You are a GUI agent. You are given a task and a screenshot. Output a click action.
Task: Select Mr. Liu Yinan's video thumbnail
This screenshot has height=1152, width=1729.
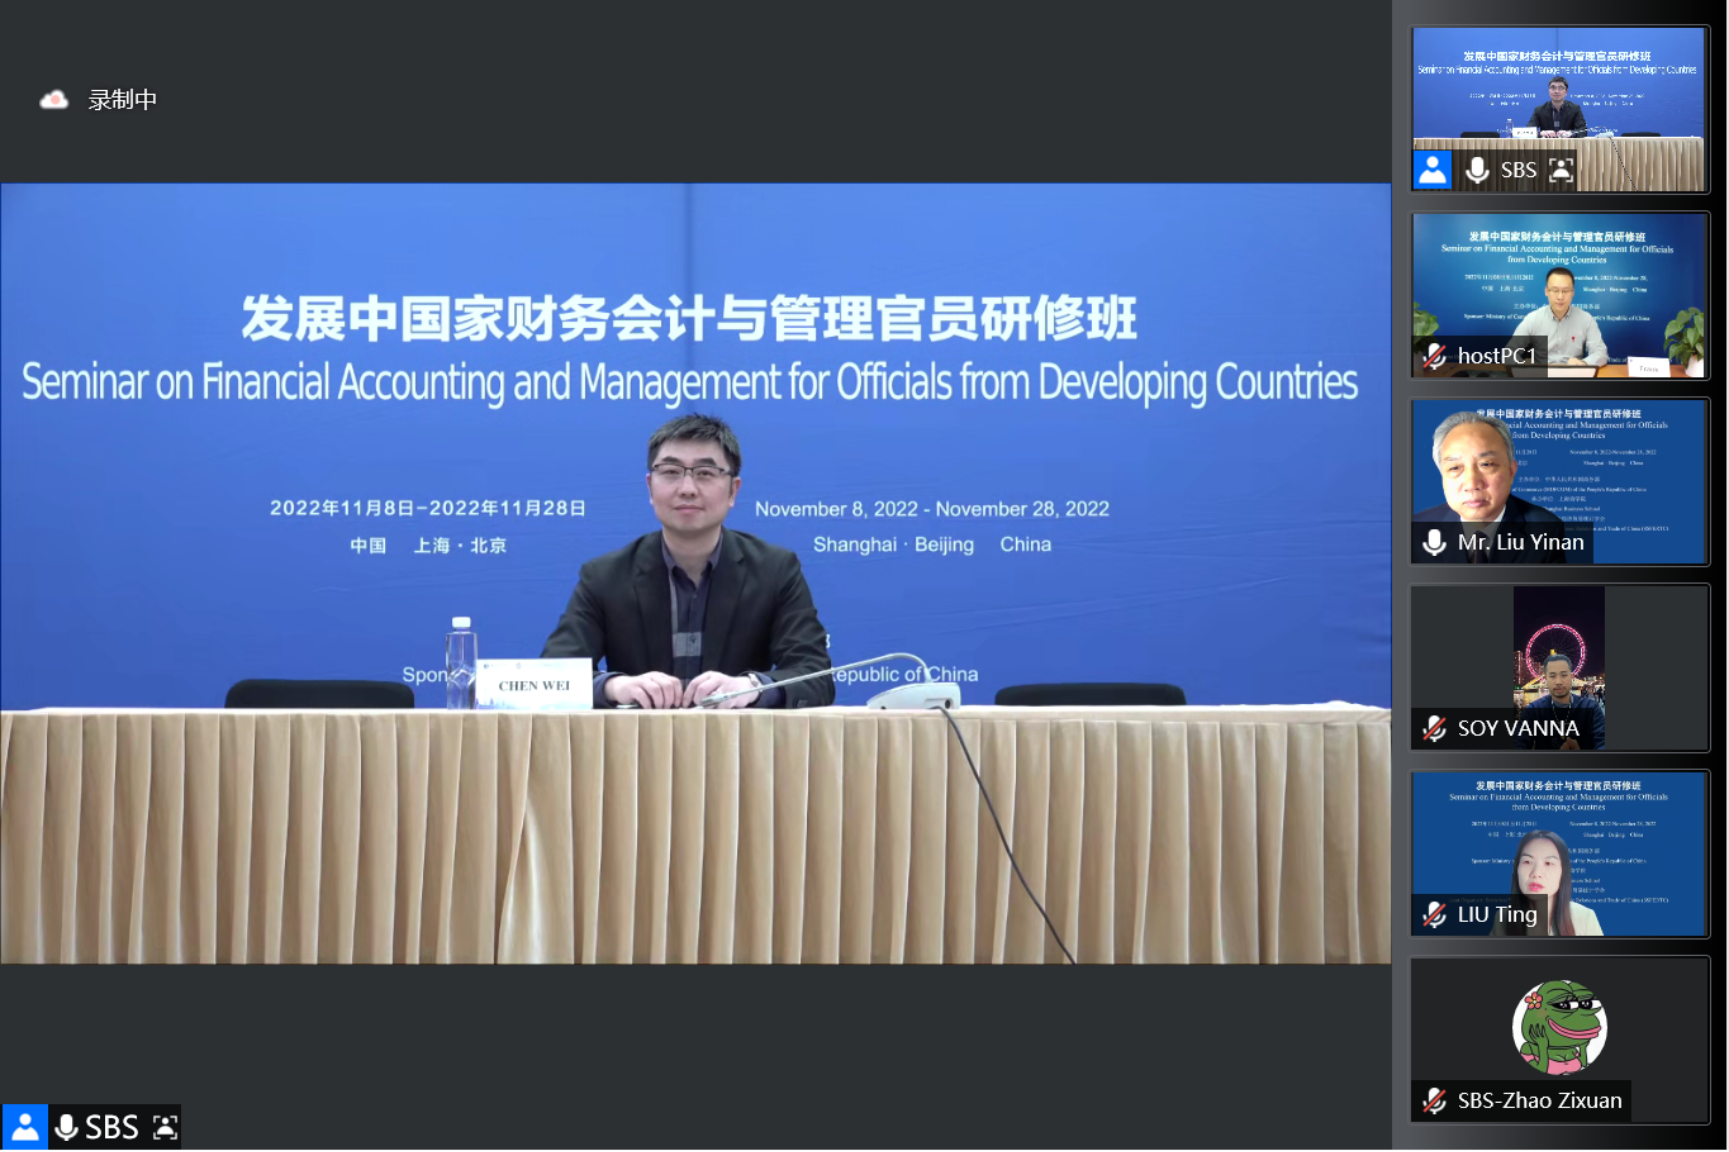pos(1558,470)
